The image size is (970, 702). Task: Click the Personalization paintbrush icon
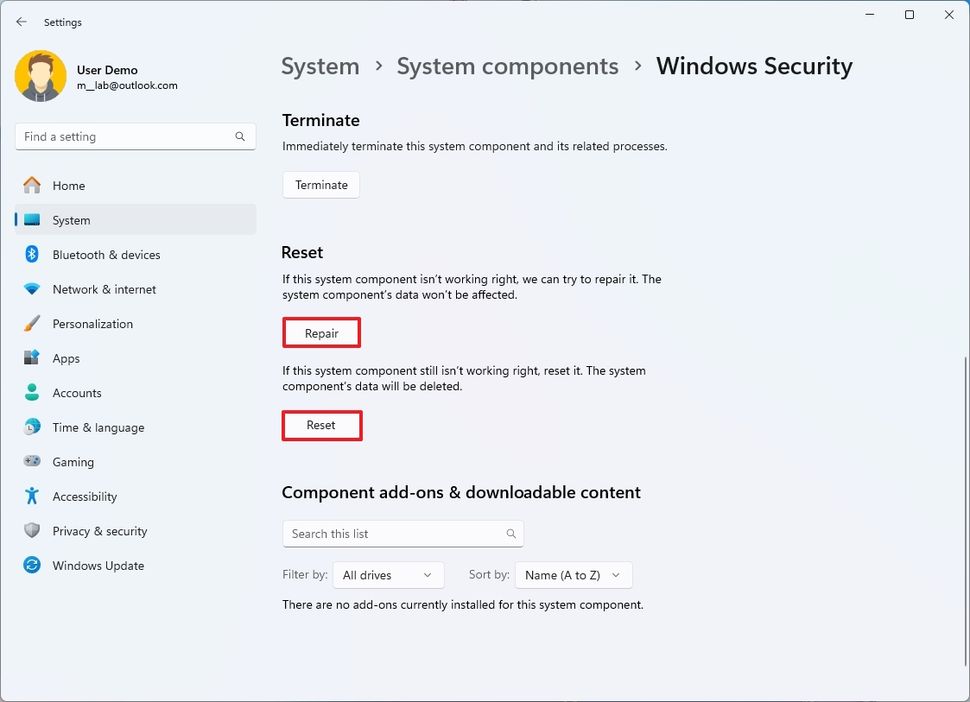point(32,323)
